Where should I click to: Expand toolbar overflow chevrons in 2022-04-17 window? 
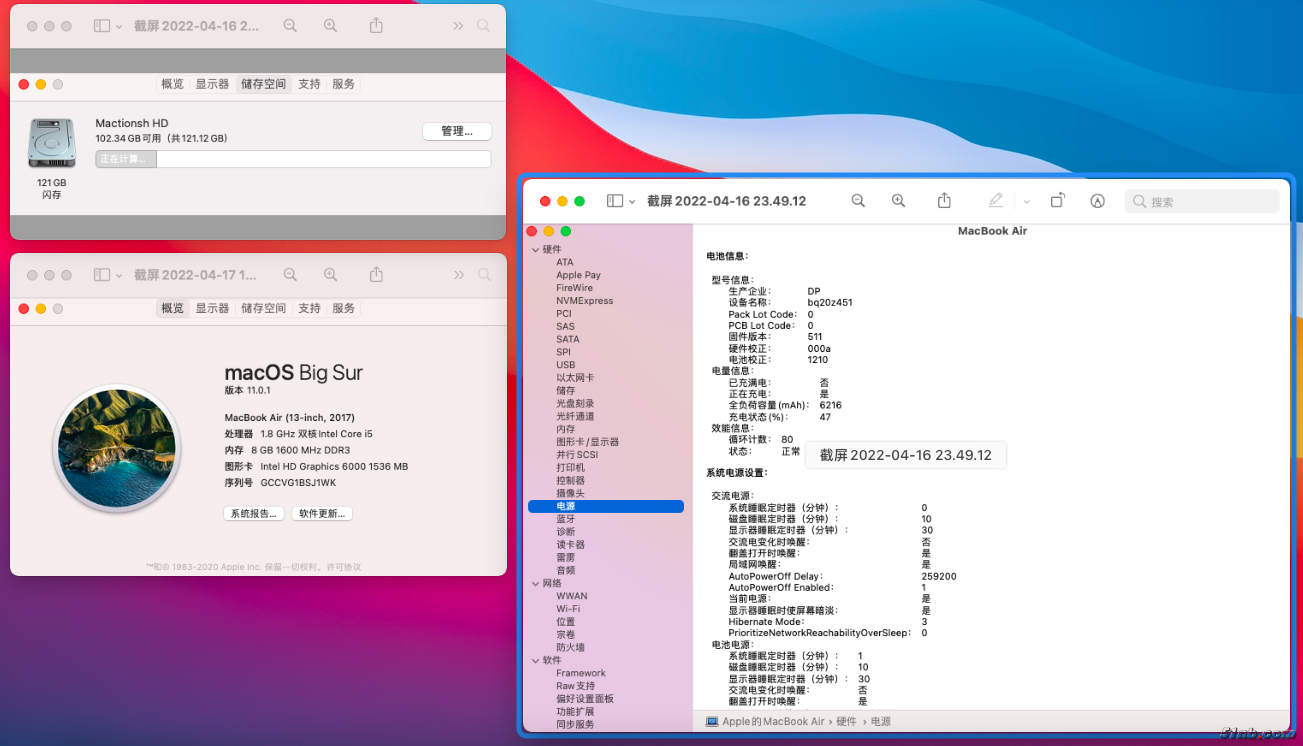coord(458,275)
